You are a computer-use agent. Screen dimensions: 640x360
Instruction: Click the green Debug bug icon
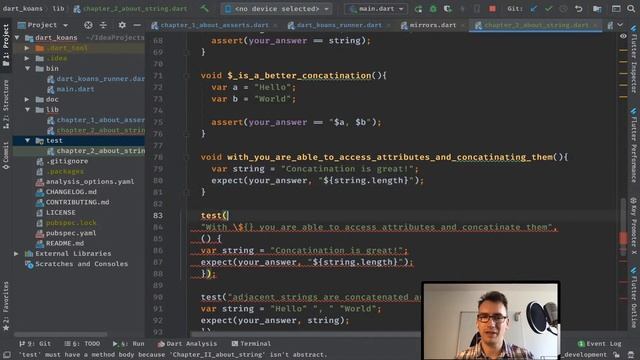click(x=433, y=9)
